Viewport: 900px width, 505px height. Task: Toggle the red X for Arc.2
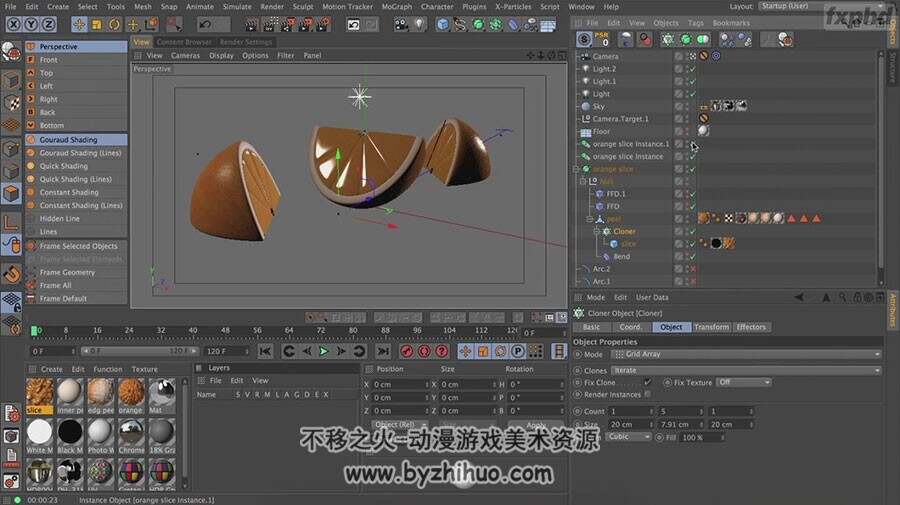click(693, 269)
